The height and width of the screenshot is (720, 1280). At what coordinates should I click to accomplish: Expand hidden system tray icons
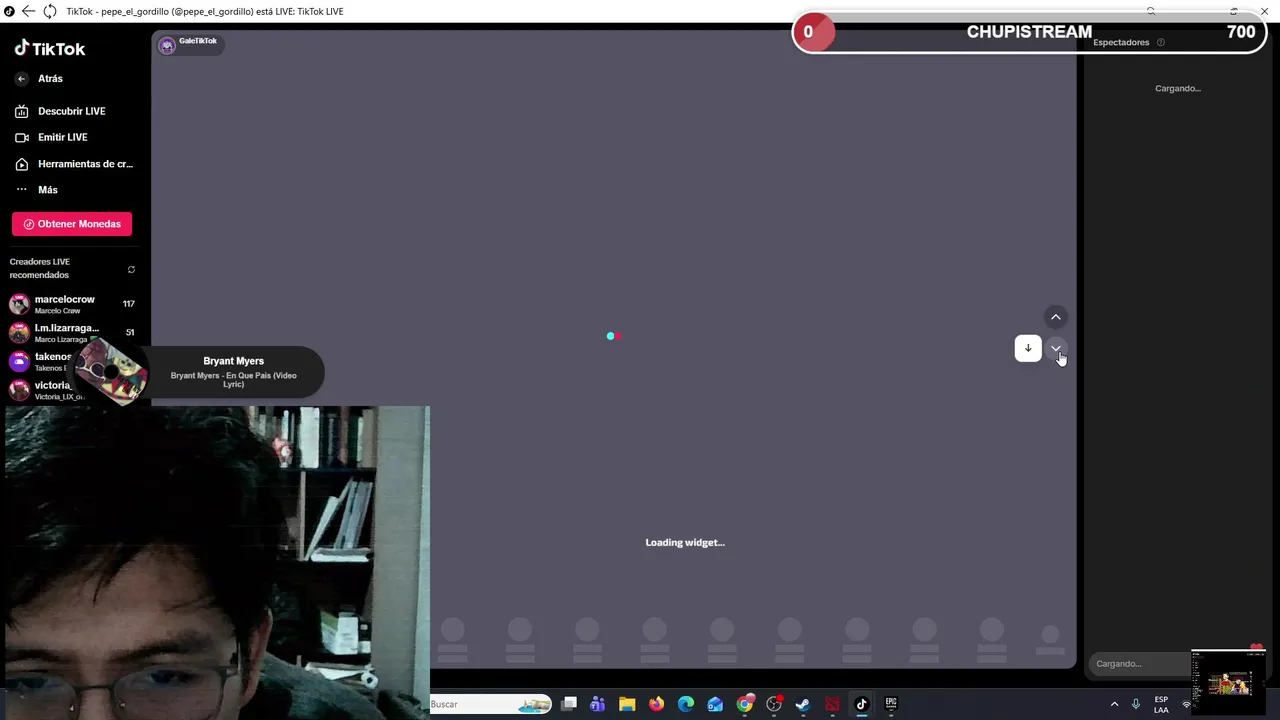point(1115,704)
